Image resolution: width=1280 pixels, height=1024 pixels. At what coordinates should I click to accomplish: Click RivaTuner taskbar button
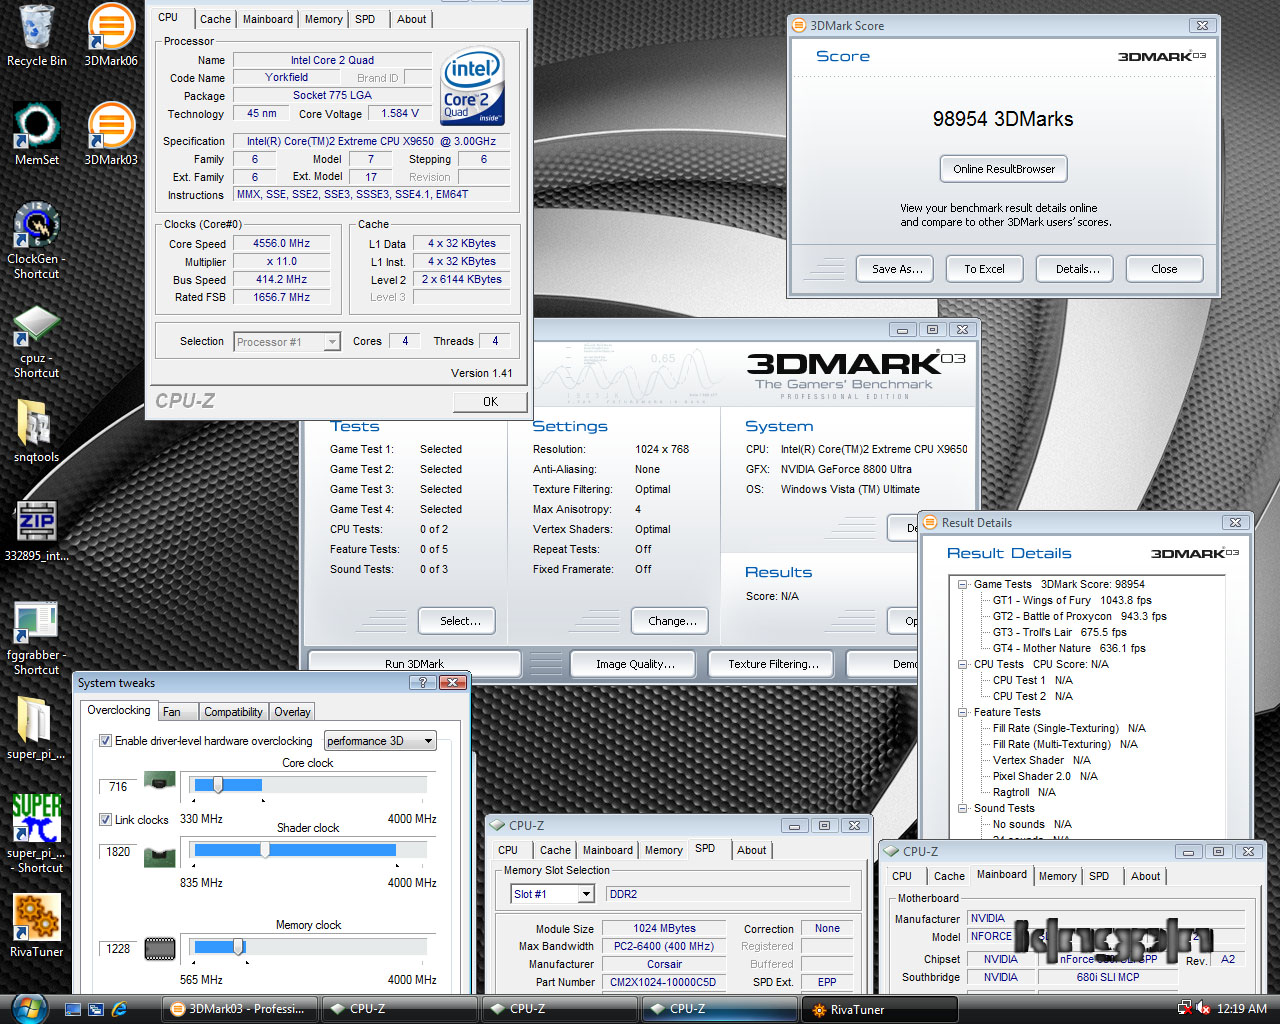point(880,1009)
